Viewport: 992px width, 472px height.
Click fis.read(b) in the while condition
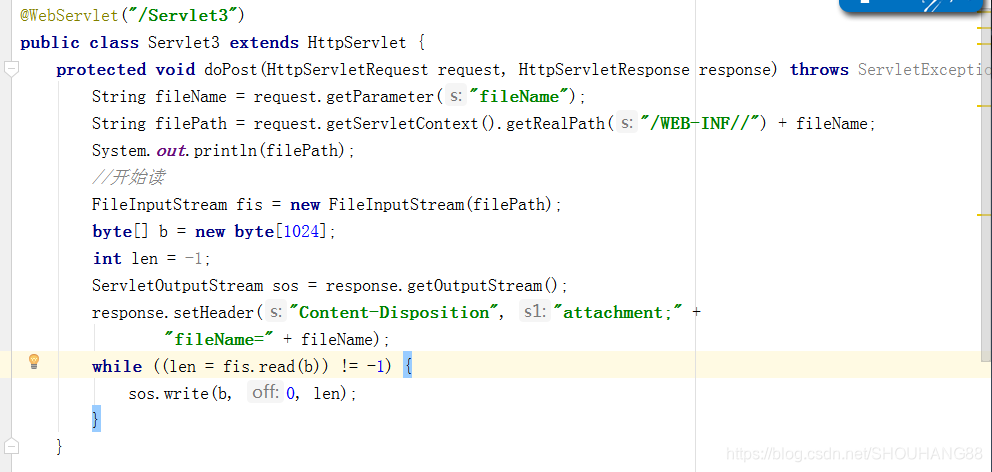tap(274, 367)
